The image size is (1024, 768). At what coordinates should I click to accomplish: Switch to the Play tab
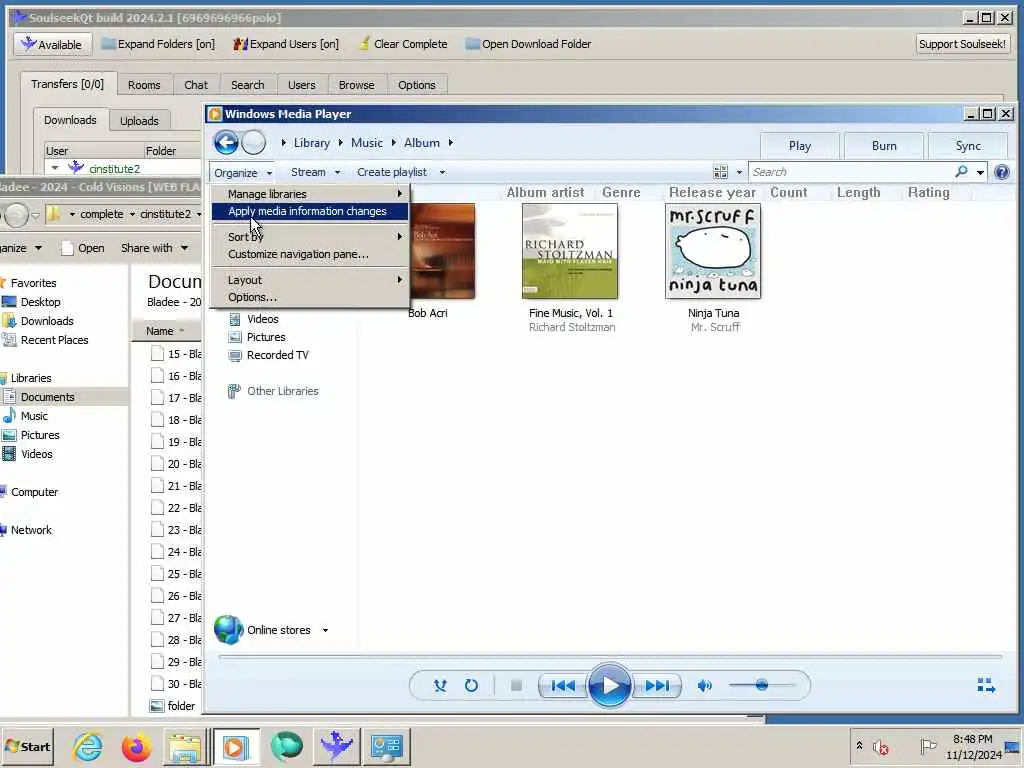click(x=799, y=146)
